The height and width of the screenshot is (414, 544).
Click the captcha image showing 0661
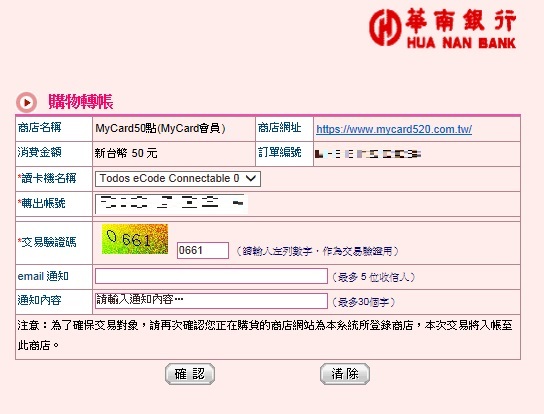click(135, 239)
